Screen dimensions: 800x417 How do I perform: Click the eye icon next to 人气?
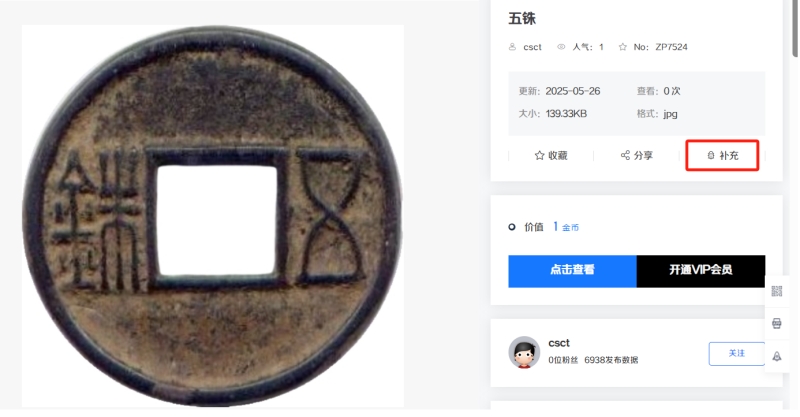561,47
